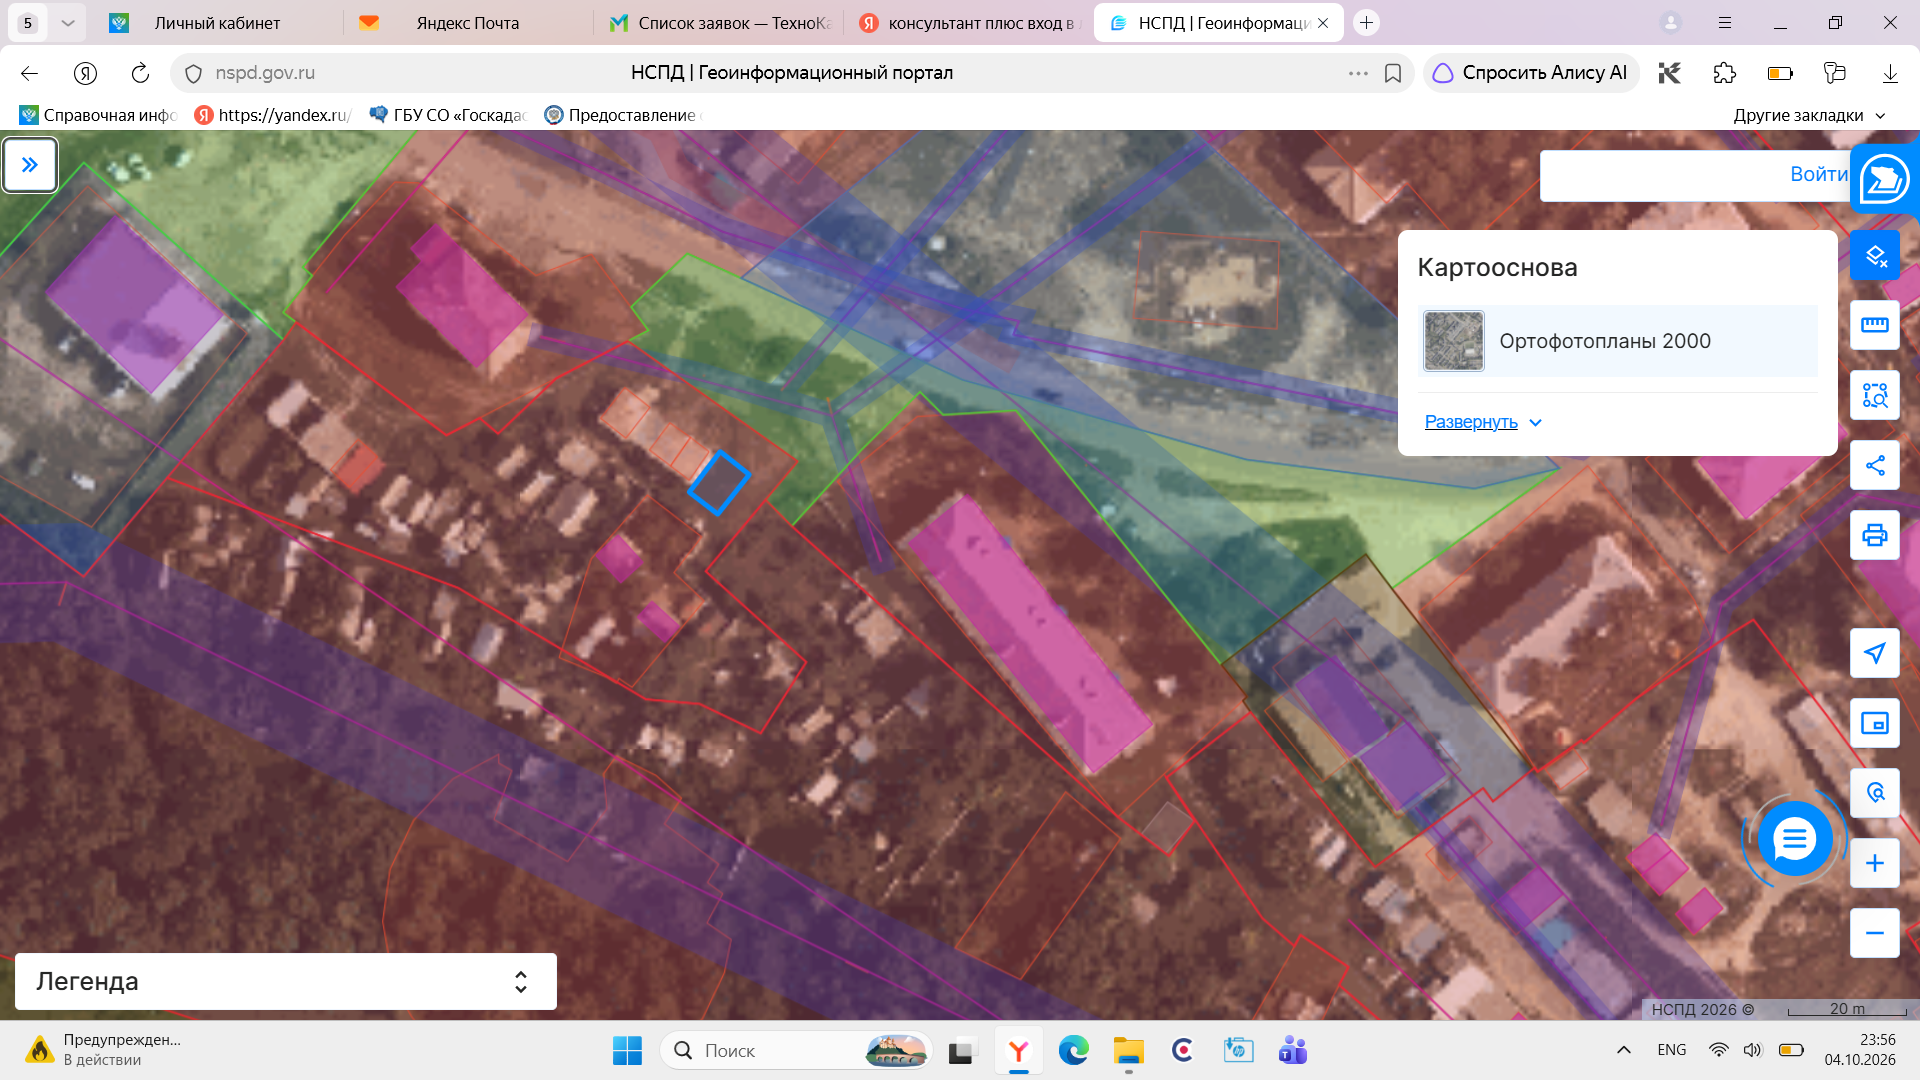Open the assistant widget in the top-right corner
This screenshot has width=1920, height=1080.
[x=1884, y=179]
